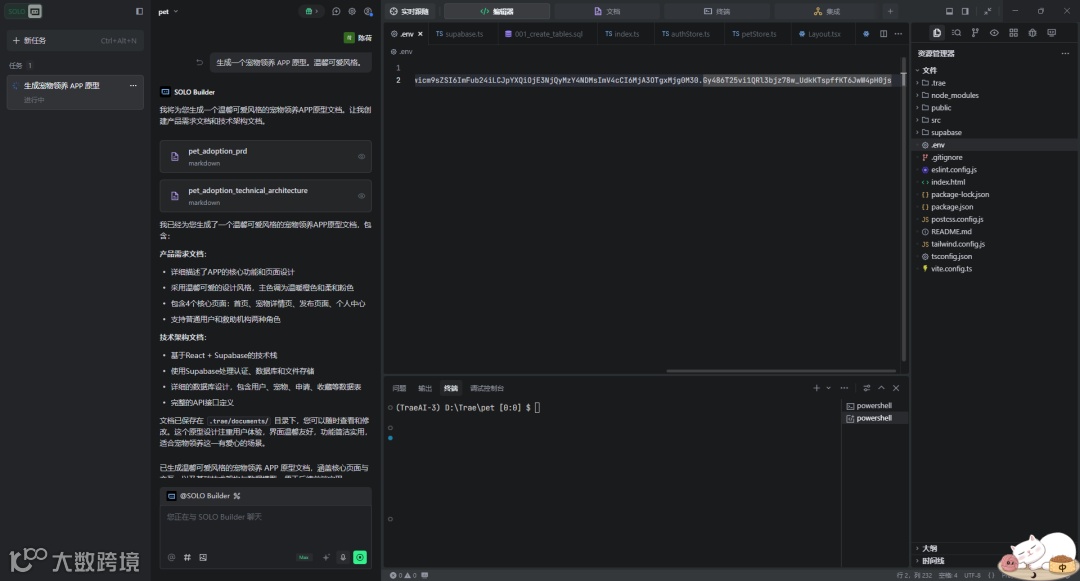Open pet_adoption_prd markdown document
The height and width of the screenshot is (581, 1080).
tap(265, 156)
